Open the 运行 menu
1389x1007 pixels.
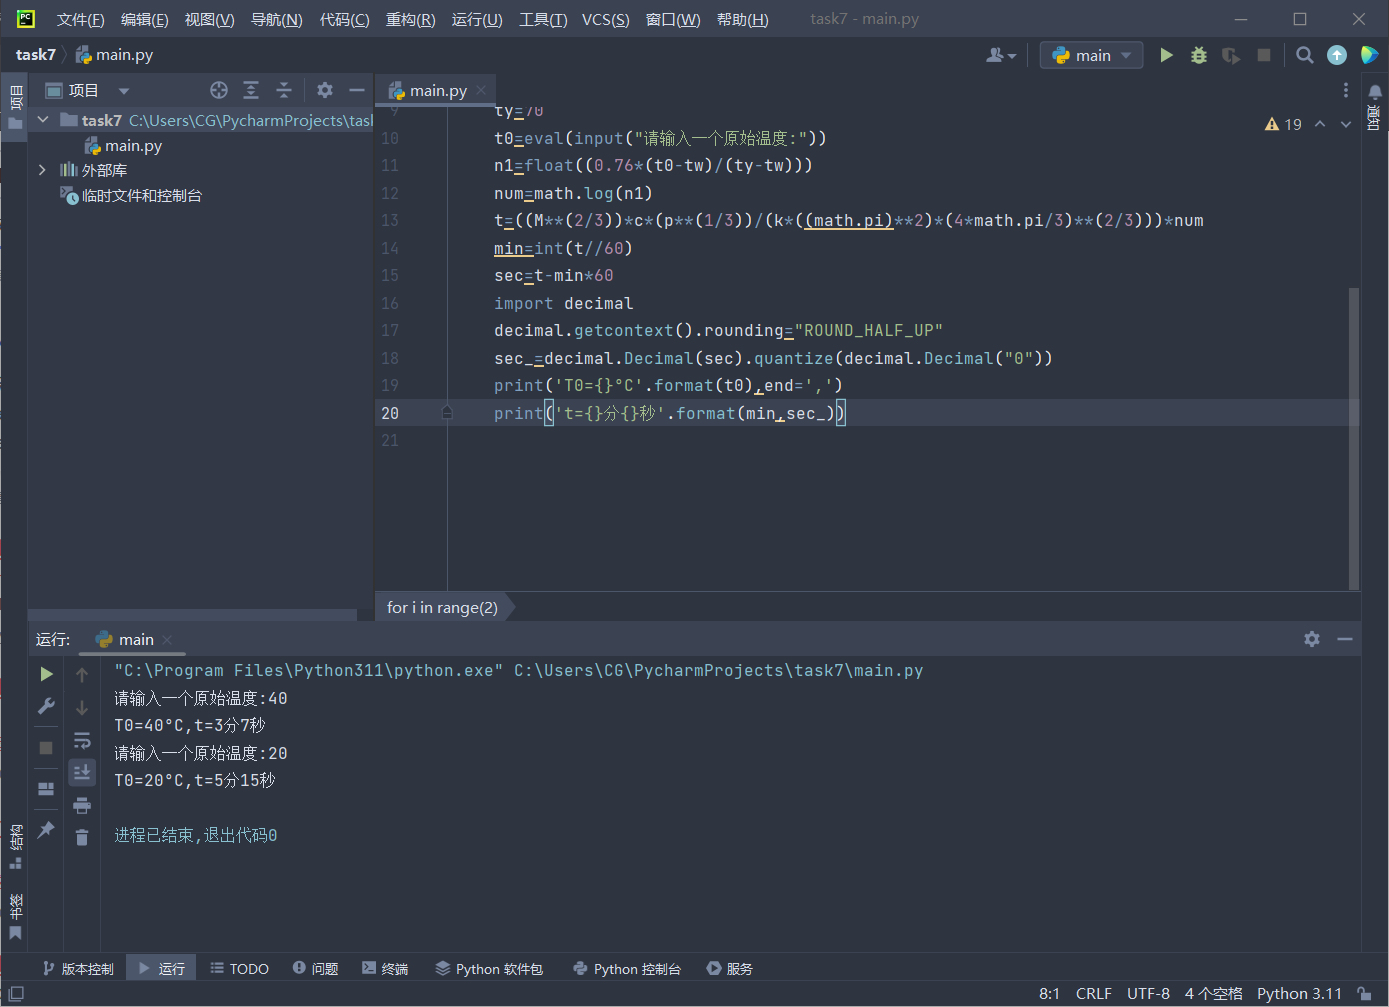[x=477, y=19]
